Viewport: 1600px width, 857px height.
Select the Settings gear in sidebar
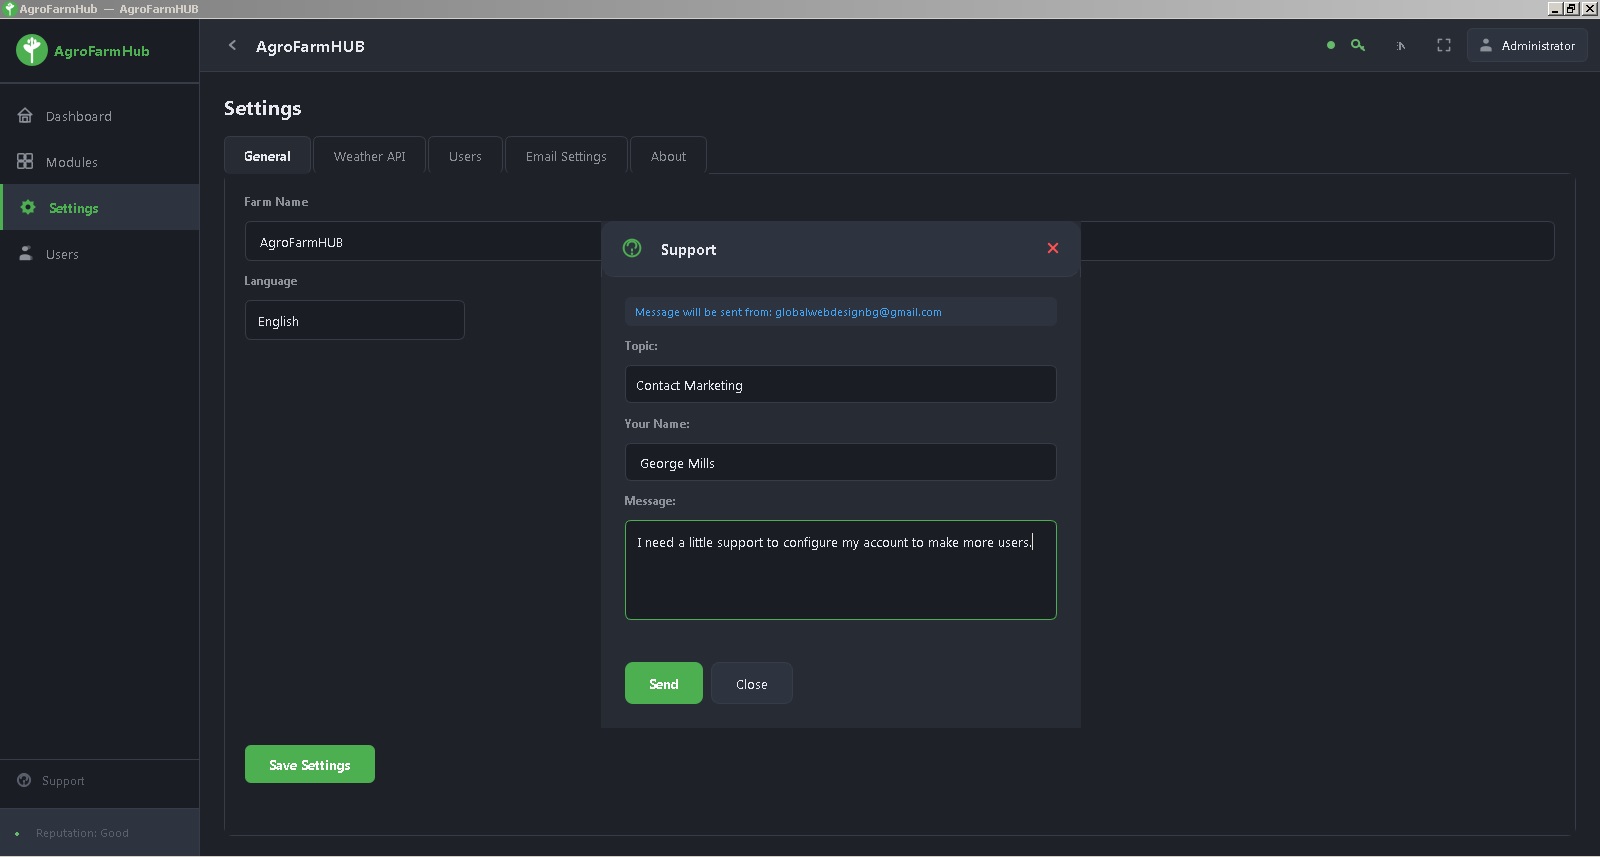pos(28,207)
